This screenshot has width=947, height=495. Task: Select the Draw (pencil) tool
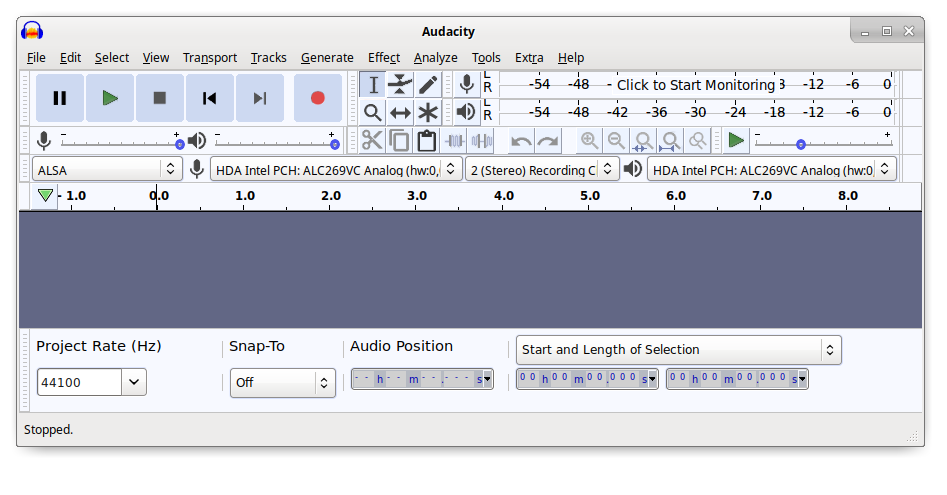(428, 85)
